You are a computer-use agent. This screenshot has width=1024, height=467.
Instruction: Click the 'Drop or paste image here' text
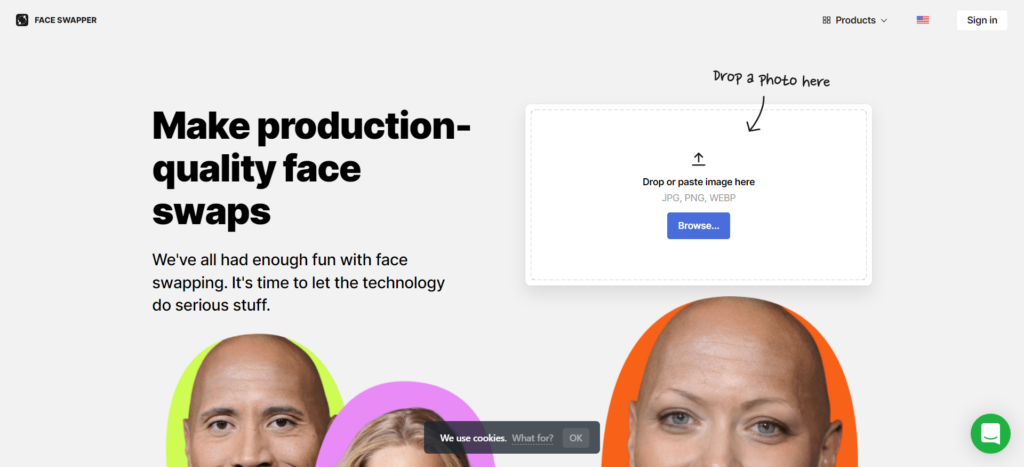tap(698, 182)
